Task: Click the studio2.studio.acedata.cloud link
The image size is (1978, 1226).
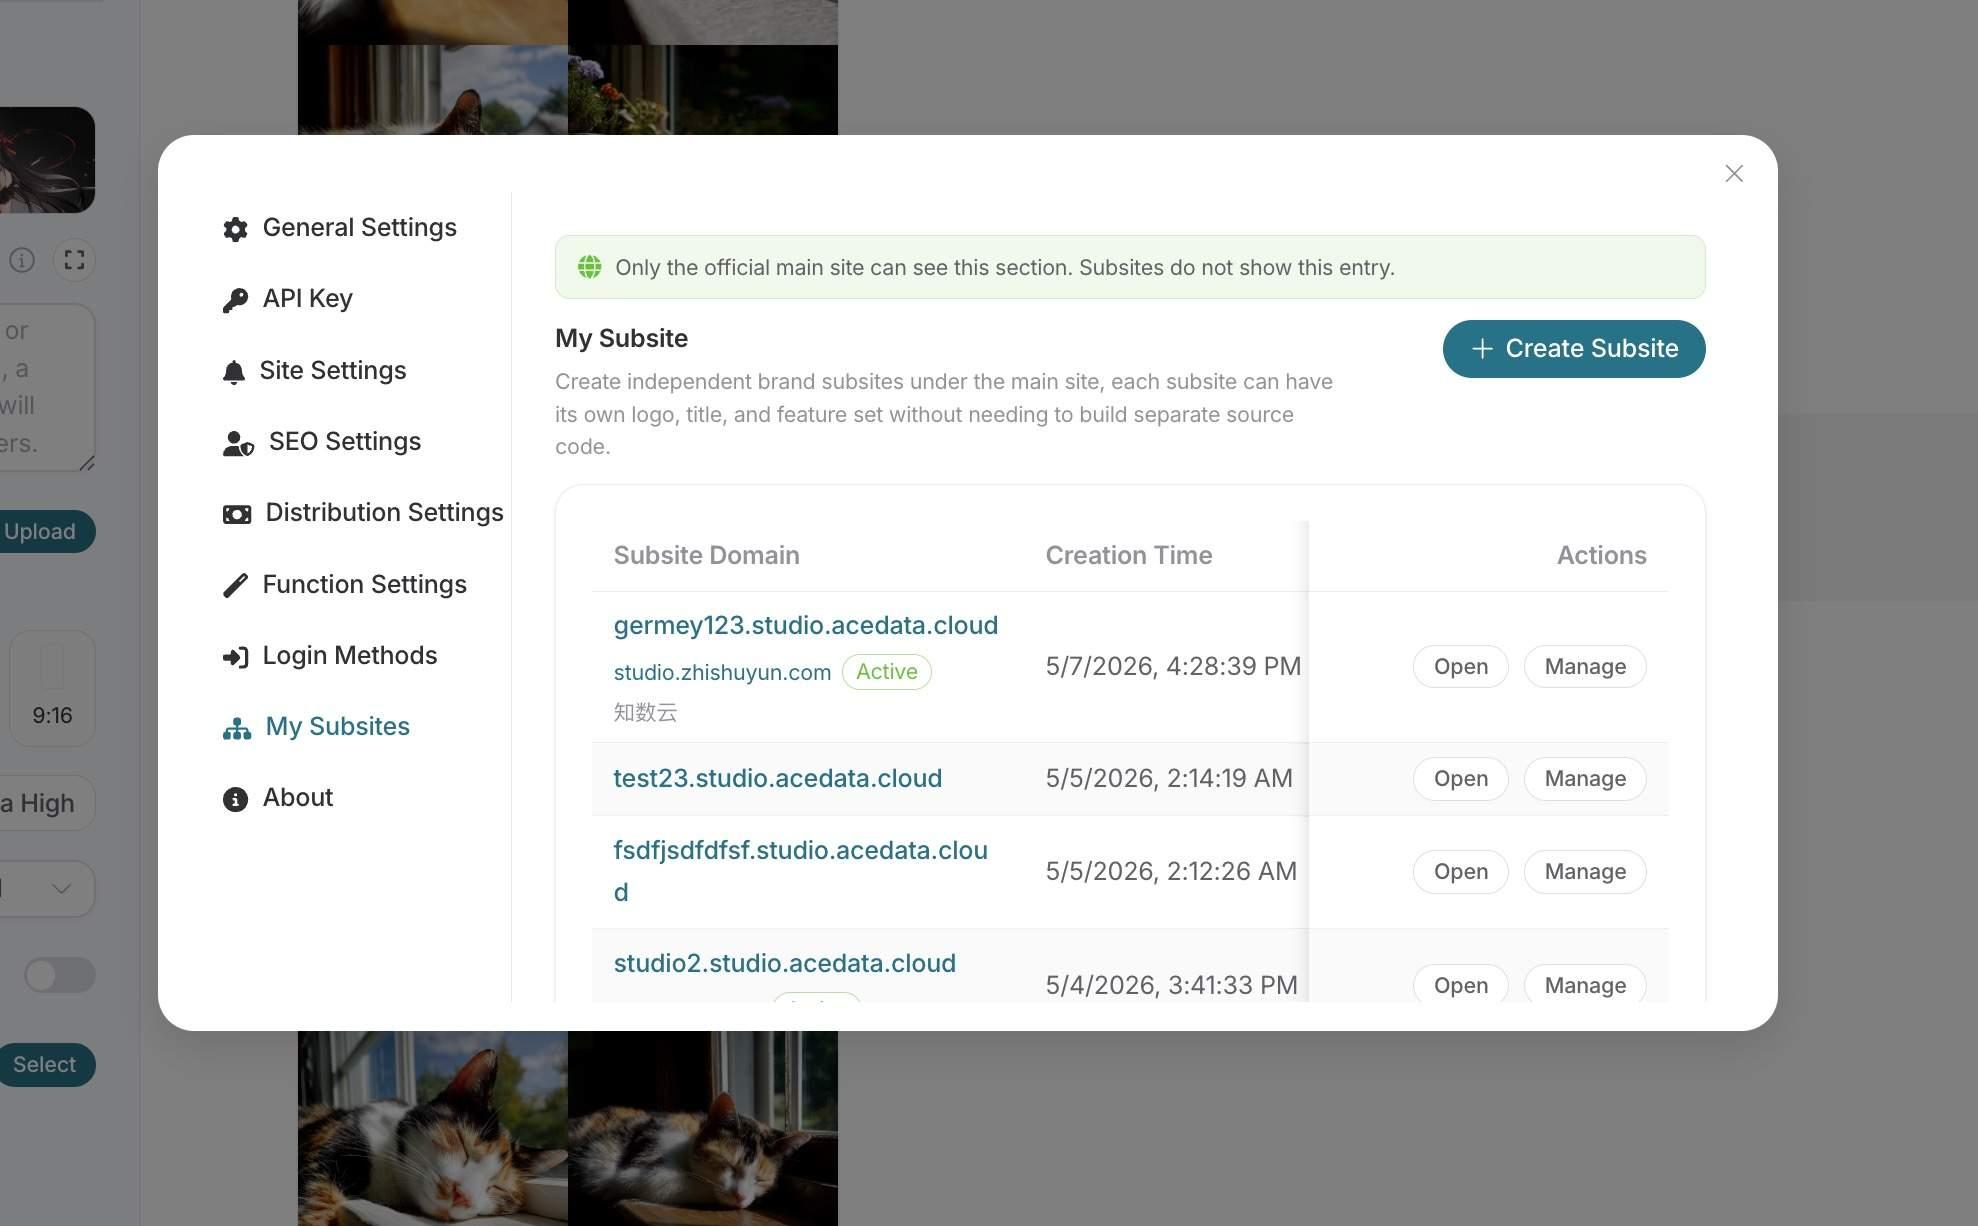Action: [x=784, y=964]
